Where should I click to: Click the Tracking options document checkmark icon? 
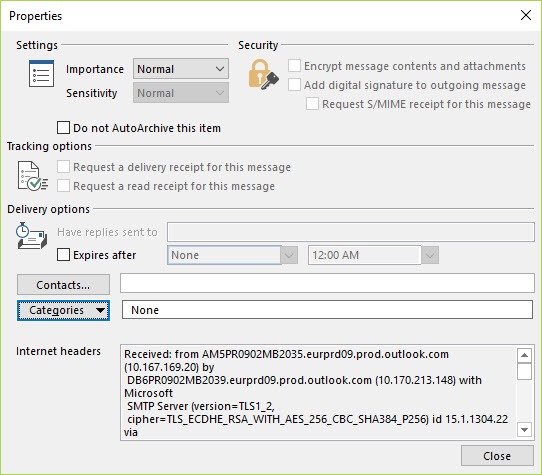(x=33, y=176)
